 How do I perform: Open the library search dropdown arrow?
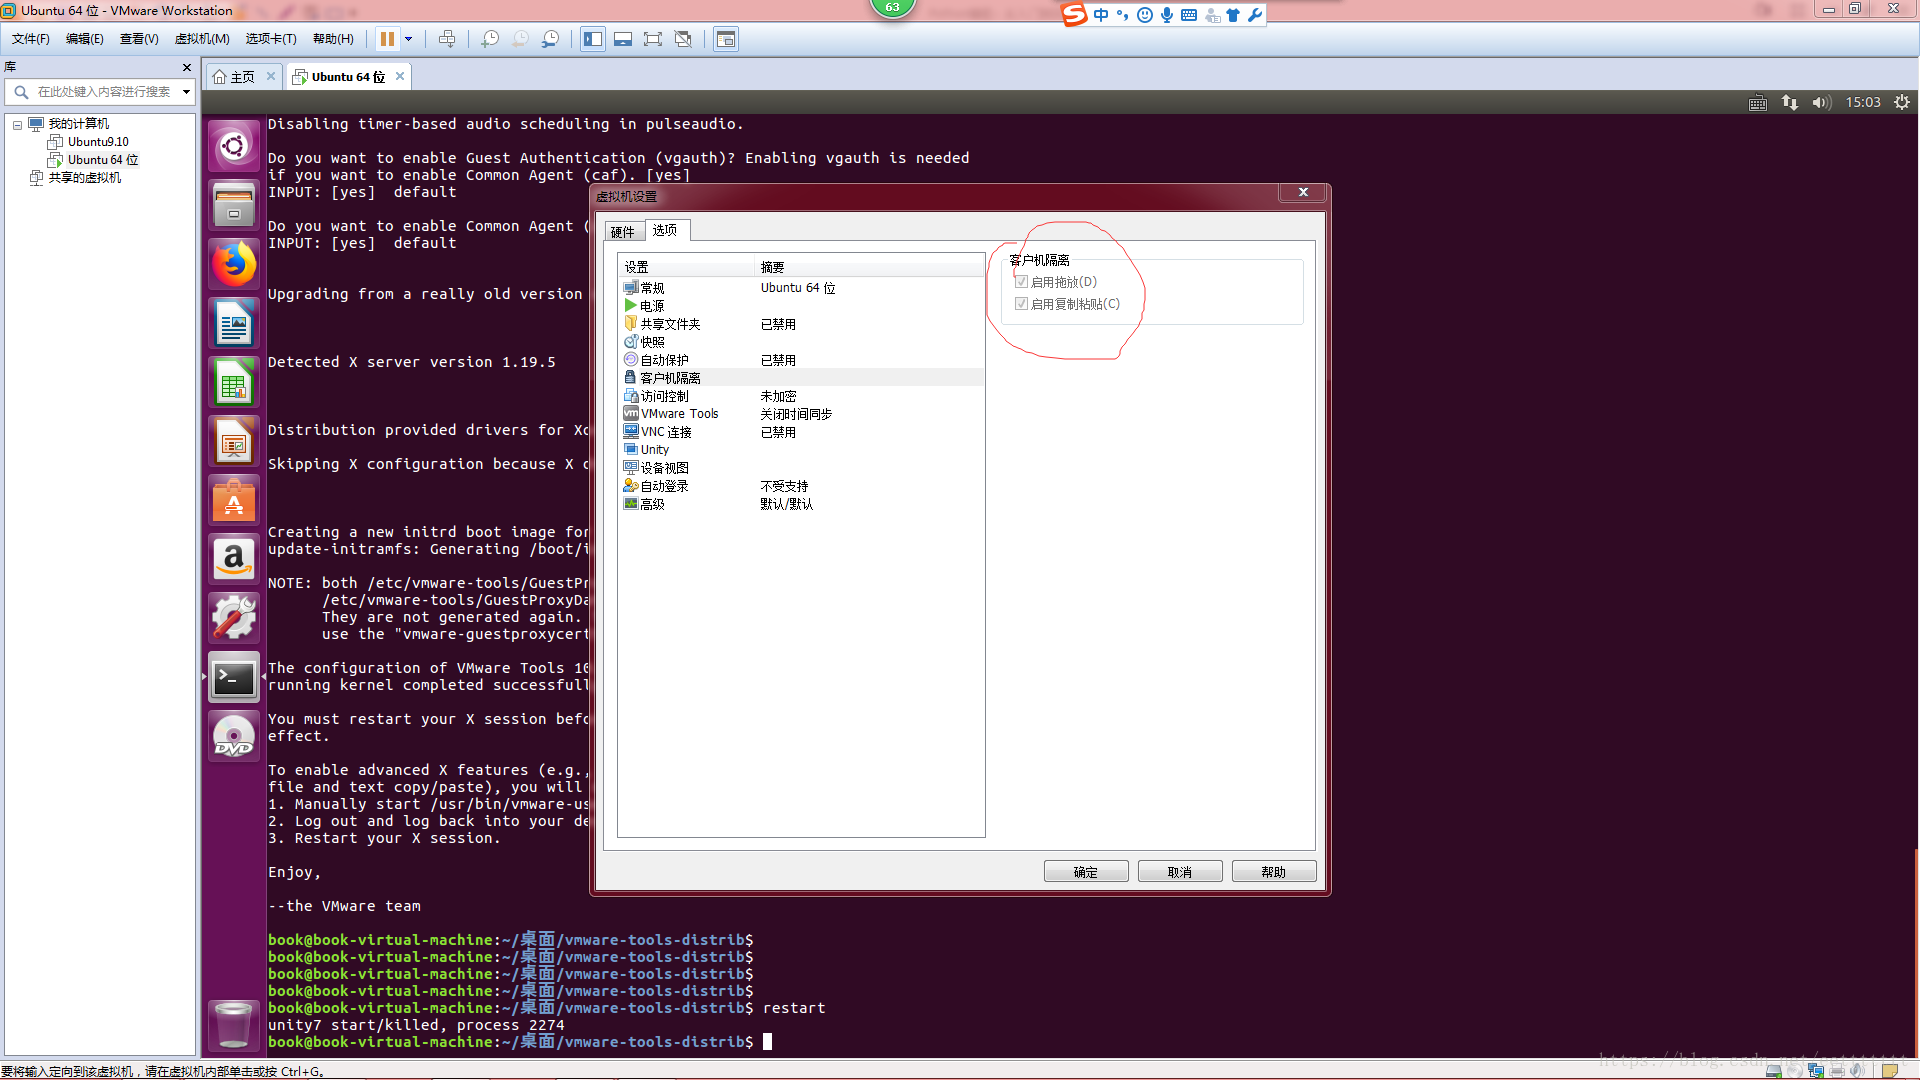click(x=186, y=92)
